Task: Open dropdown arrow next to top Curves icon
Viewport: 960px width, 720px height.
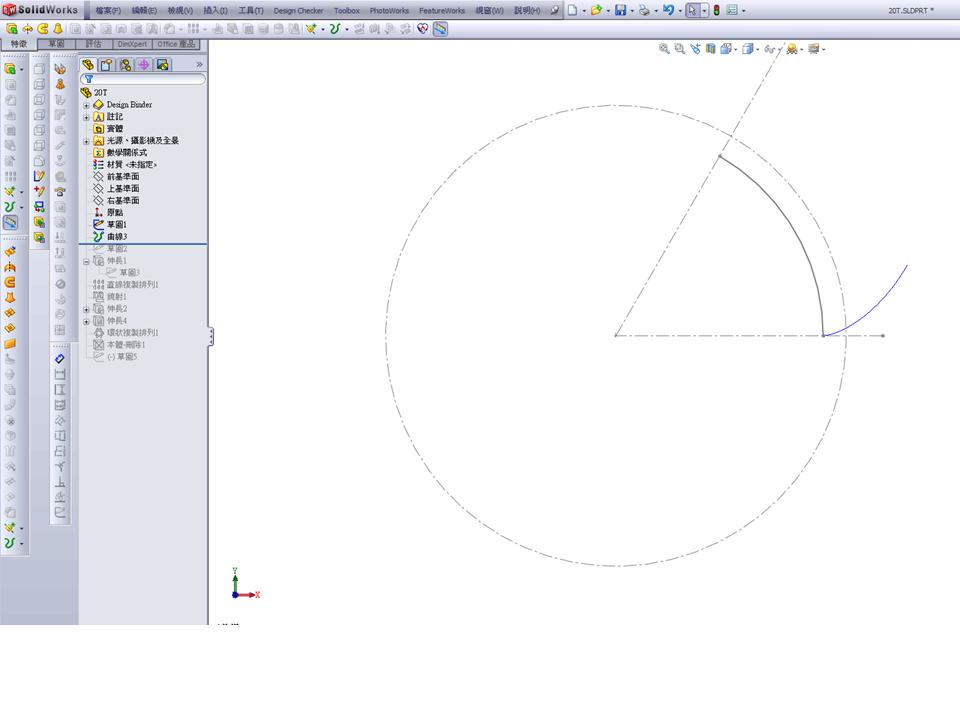Action: pyautogui.click(x=347, y=29)
